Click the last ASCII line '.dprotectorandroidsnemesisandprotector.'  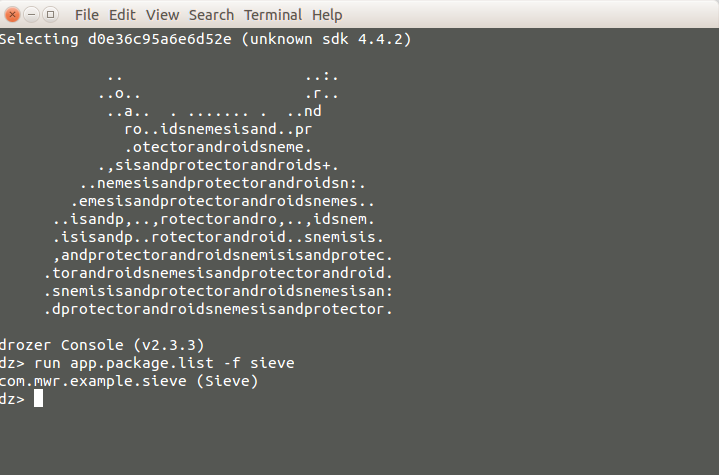218,309
